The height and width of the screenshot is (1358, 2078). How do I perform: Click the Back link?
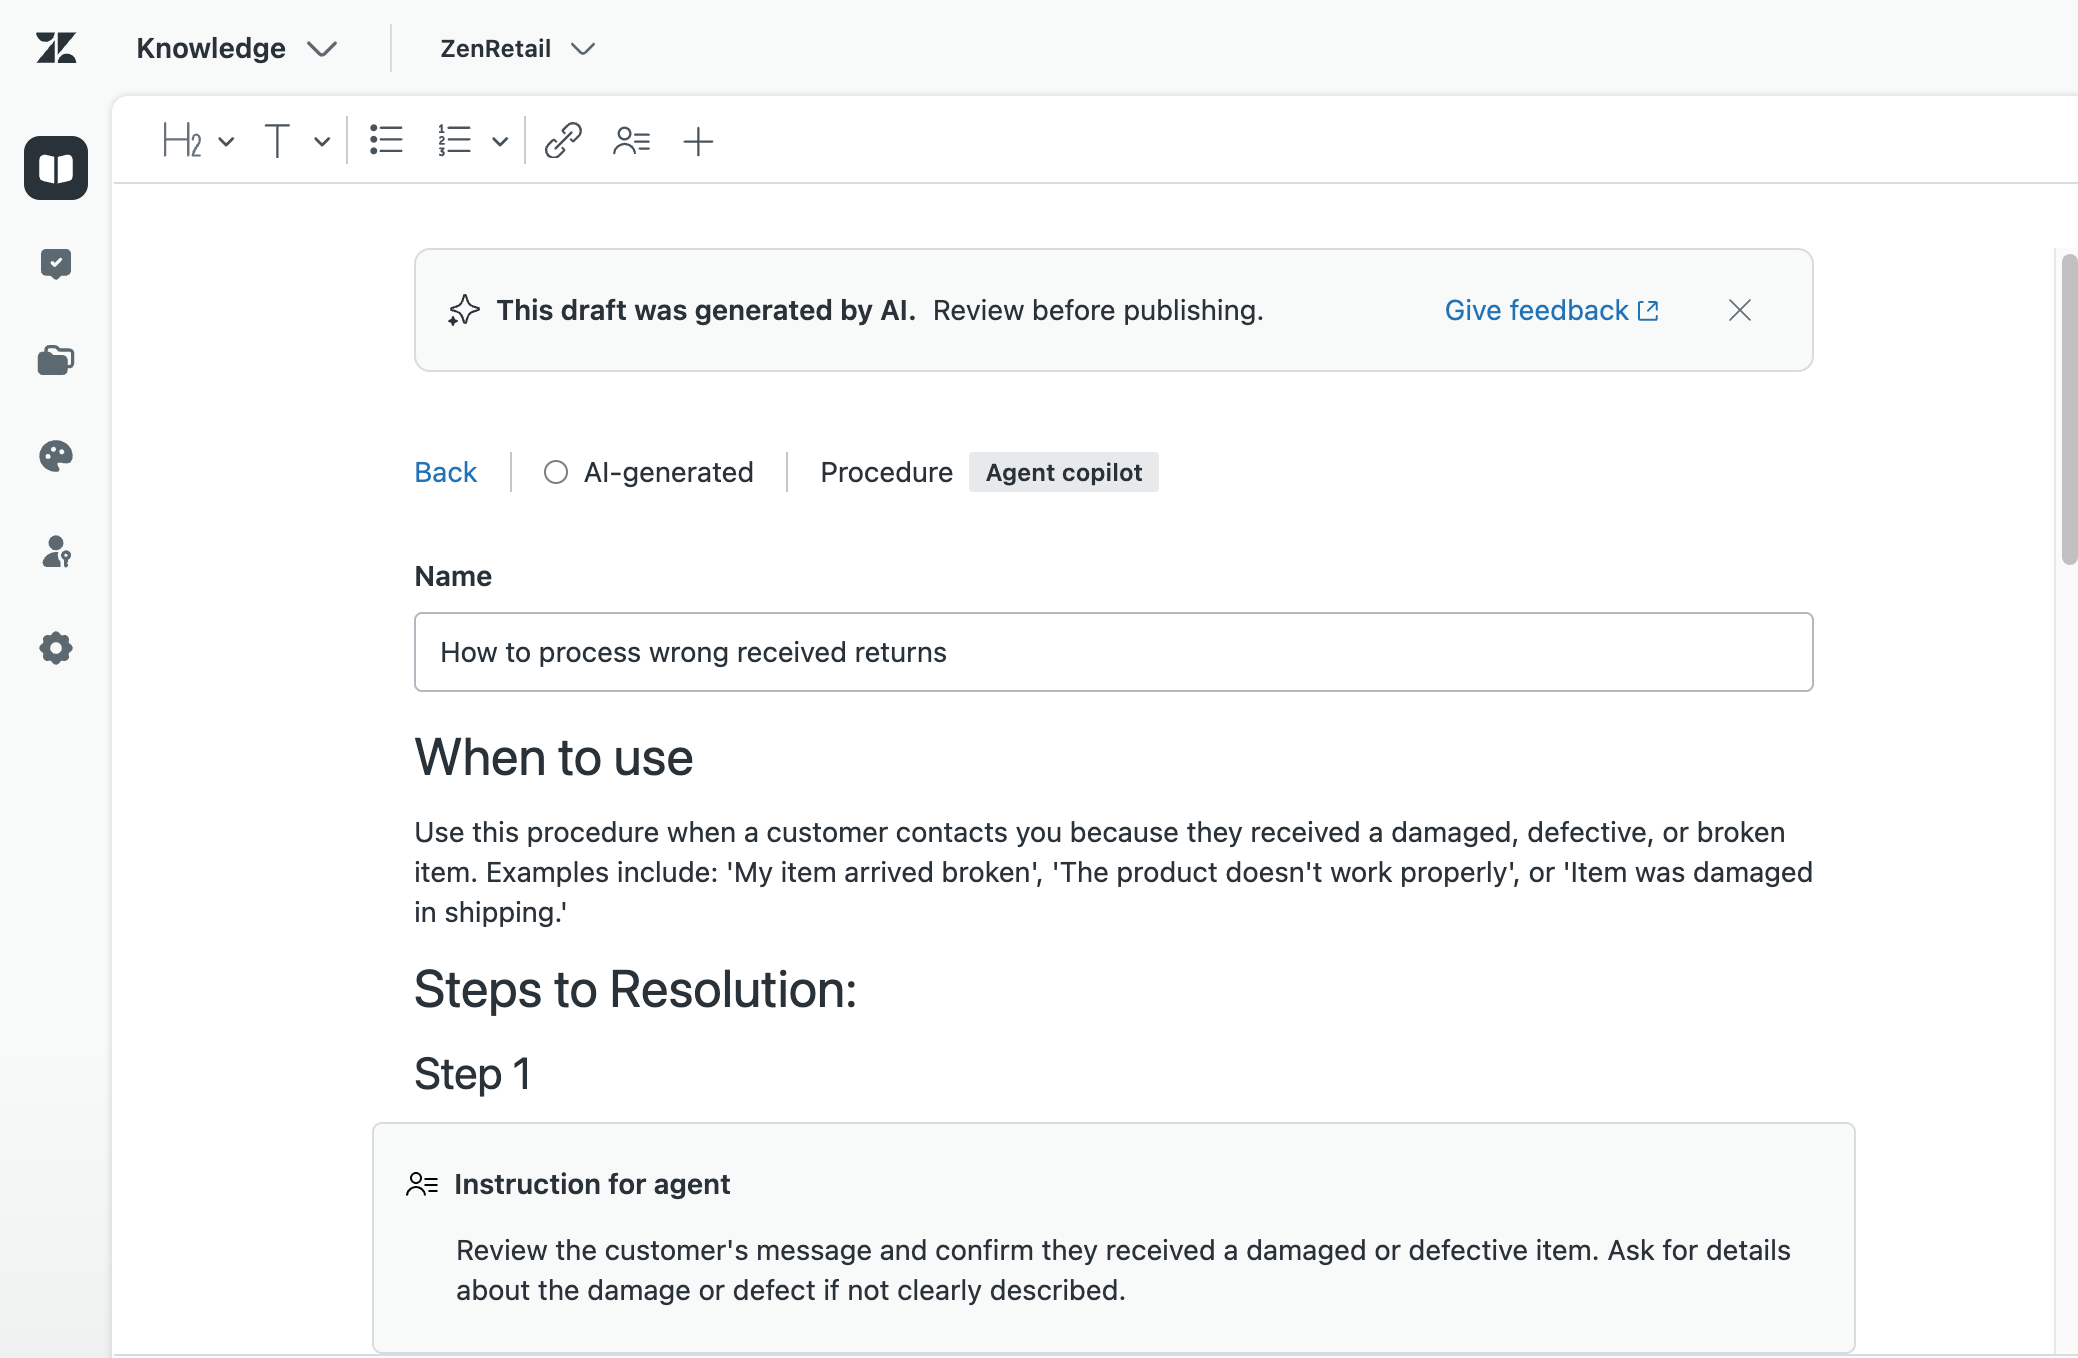[x=445, y=472]
